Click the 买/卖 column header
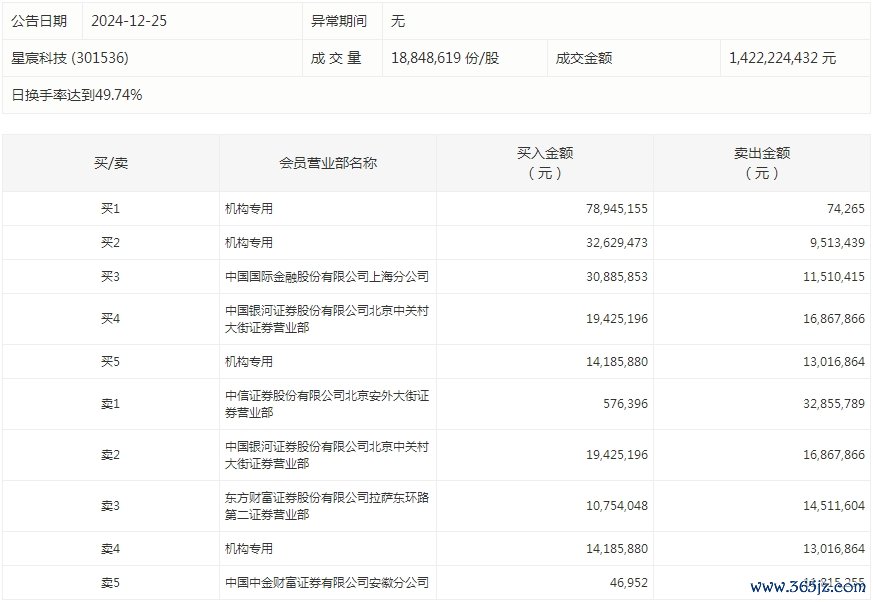Image resolution: width=873 pixels, height=602 pixels. [x=111, y=163]
